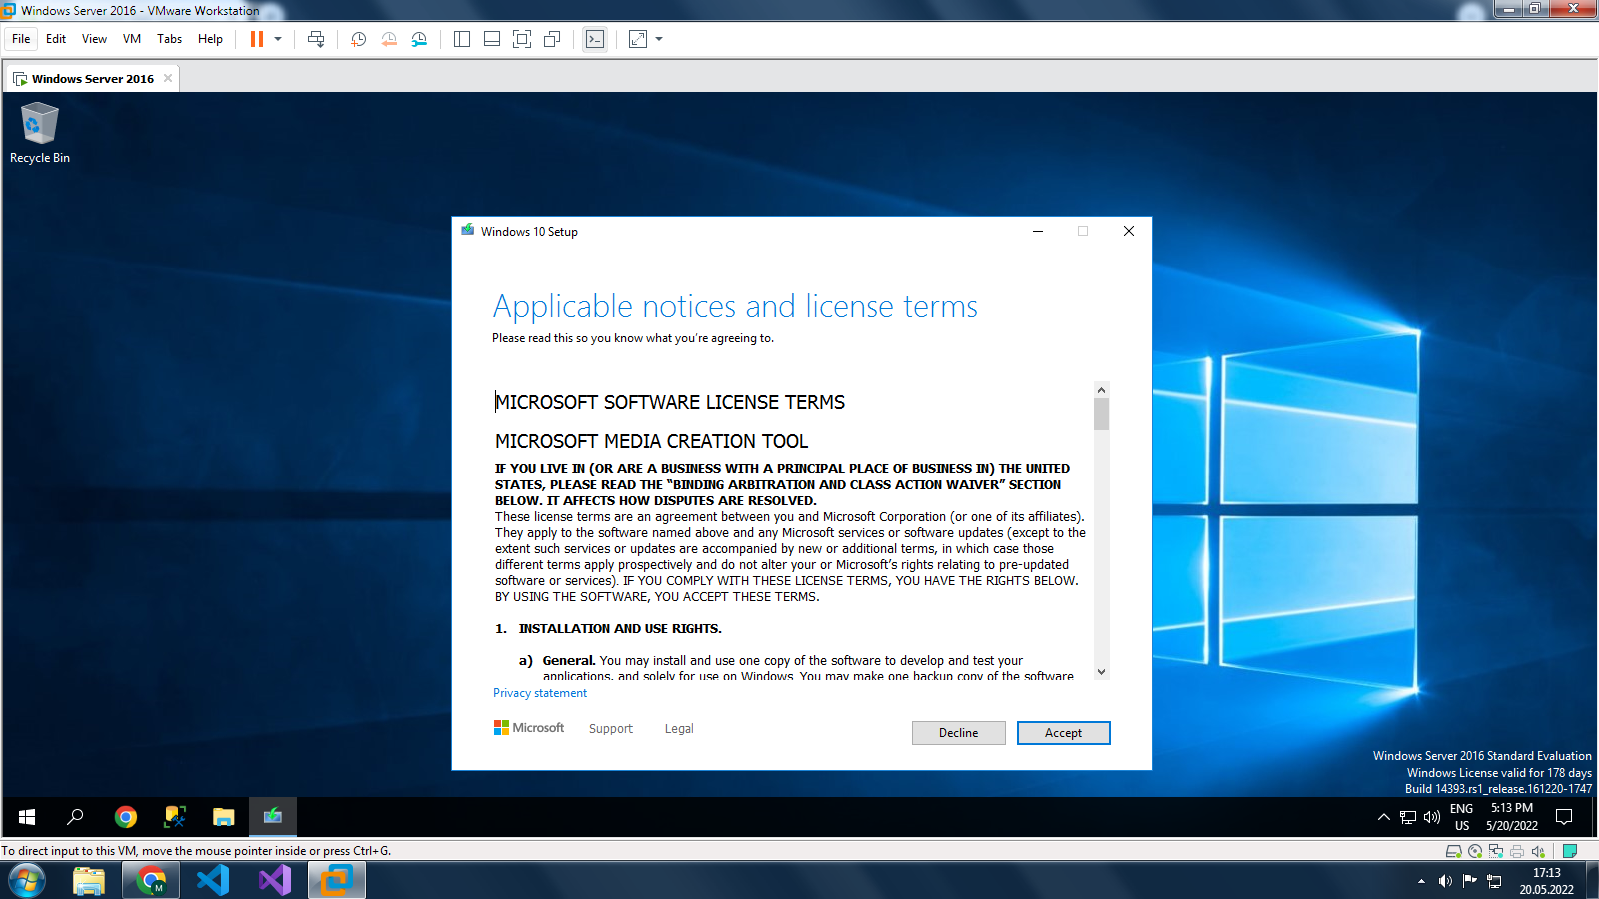
Task: Minimize the Windows 10 Setup window
Action: coord(1038,231)
